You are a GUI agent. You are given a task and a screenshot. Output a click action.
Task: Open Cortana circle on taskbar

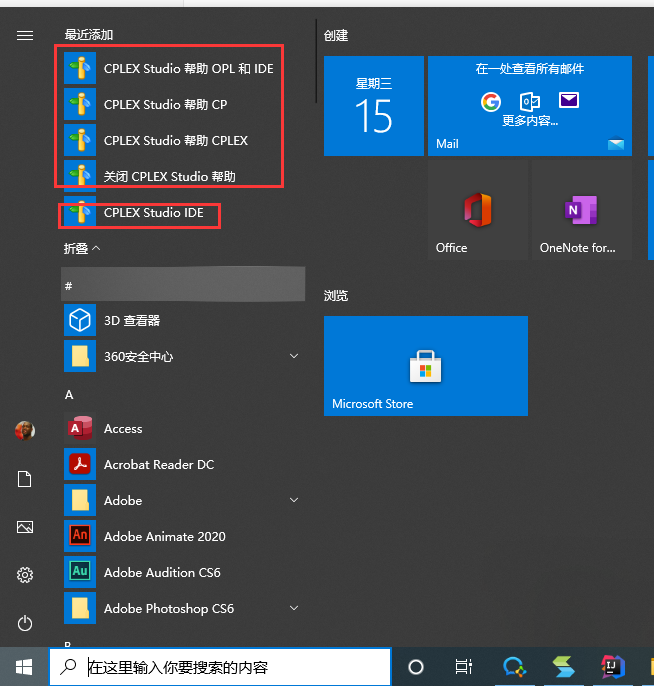pos(416,667)
